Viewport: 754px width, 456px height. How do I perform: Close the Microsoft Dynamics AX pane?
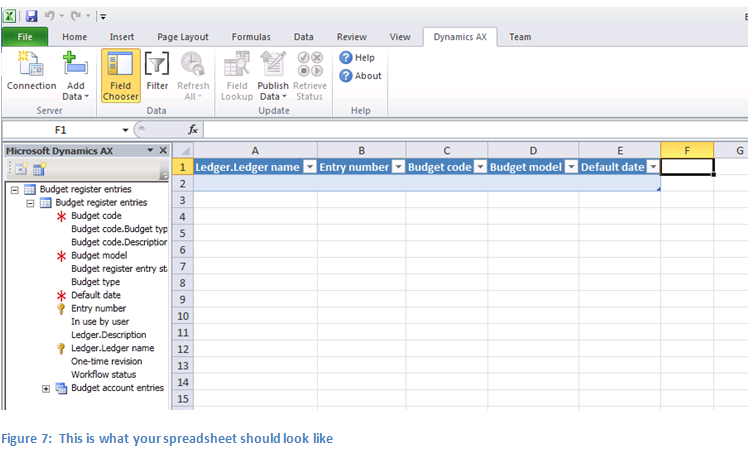coord(162,150)
